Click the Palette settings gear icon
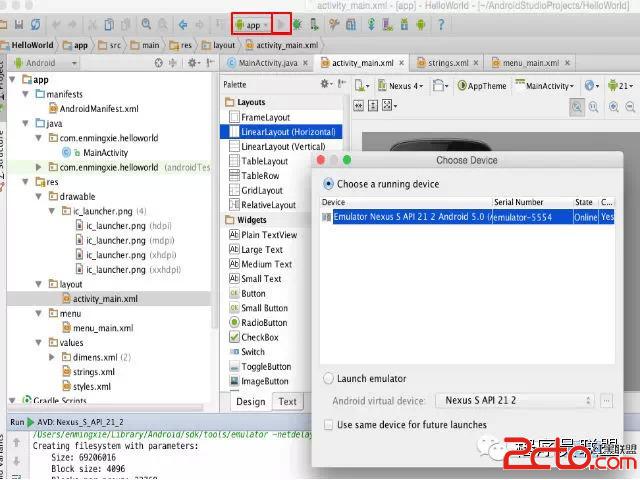This screenshot has height=480, width=640. point(325,84)
